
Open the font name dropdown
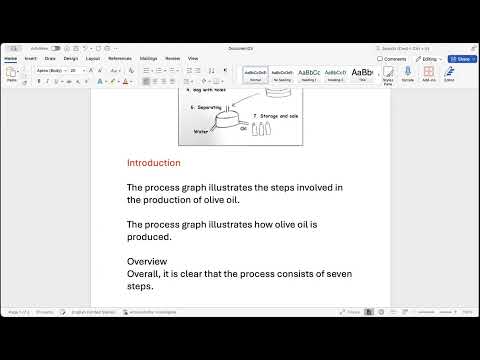tap(51, 71)
